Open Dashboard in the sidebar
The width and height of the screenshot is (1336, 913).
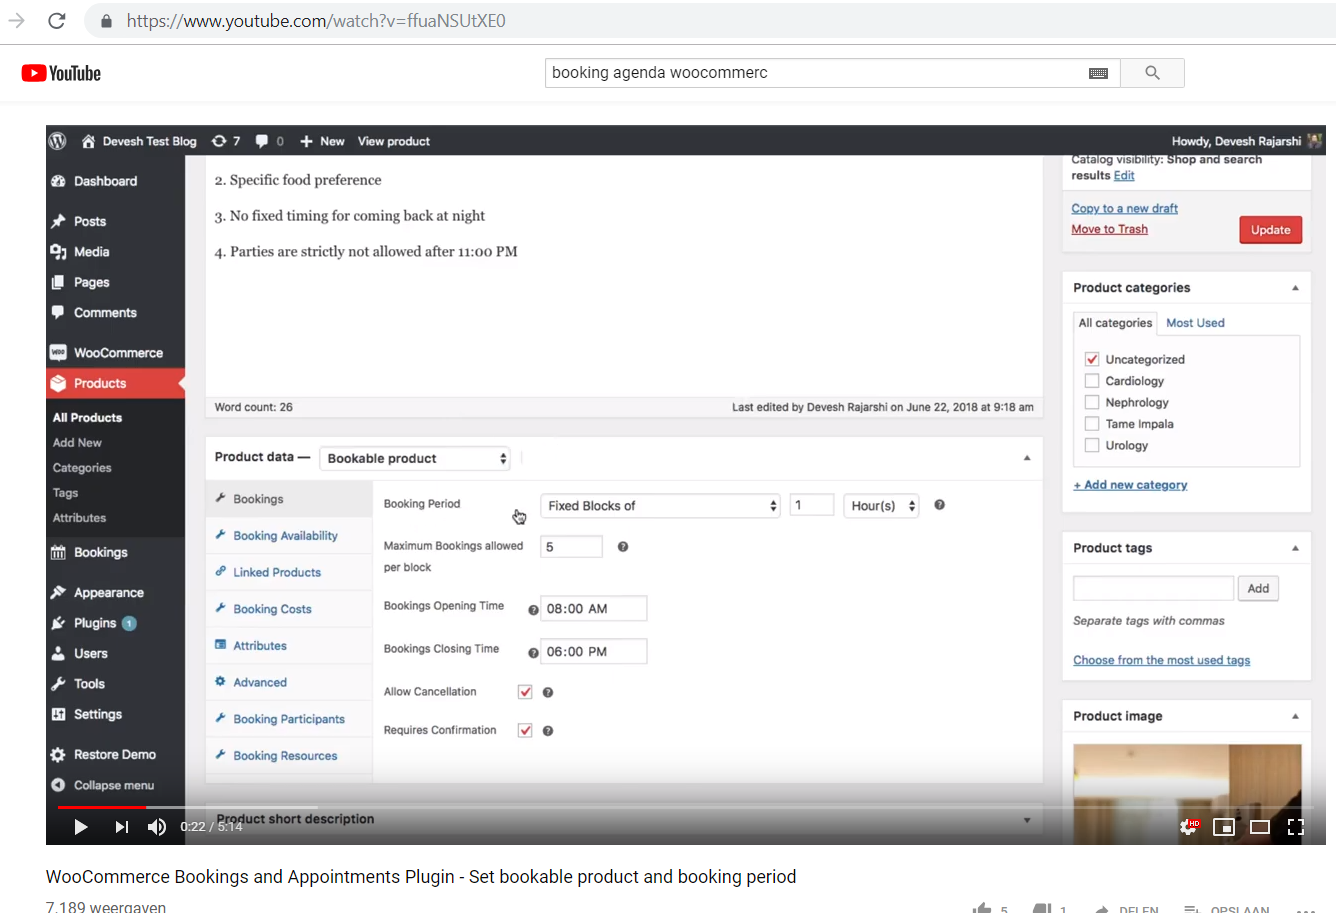[105, 181]
